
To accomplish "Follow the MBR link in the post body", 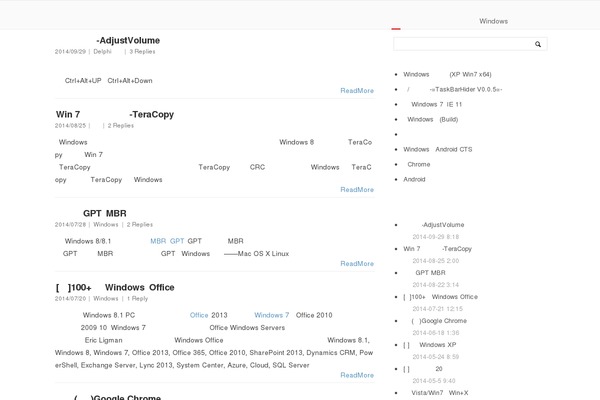I will pyautogui.click(x=158, y=241).
